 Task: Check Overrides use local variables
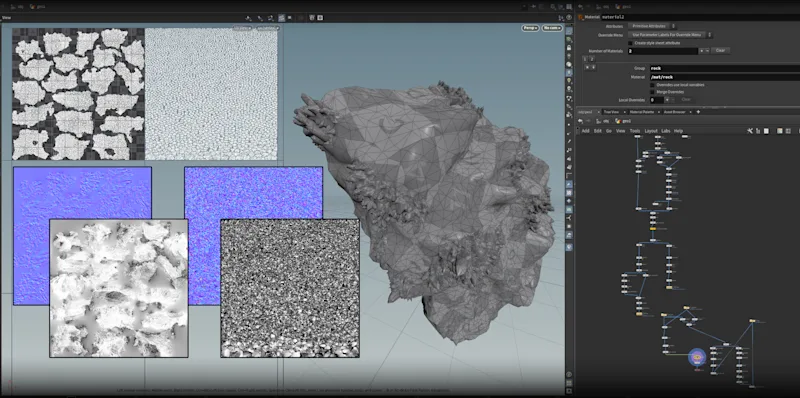click(x=652, y=85)
